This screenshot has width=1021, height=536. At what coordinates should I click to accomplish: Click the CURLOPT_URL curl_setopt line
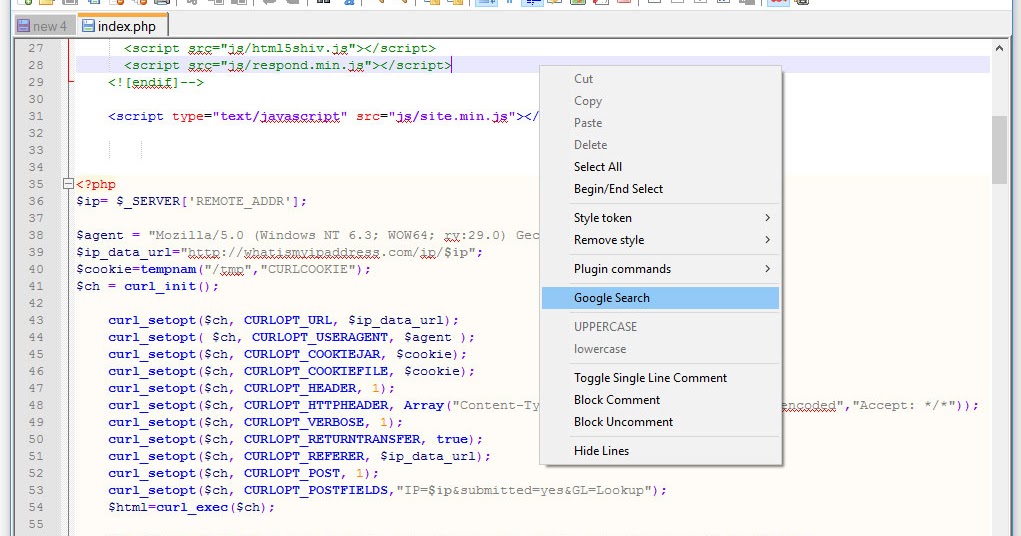pos(283,320)
